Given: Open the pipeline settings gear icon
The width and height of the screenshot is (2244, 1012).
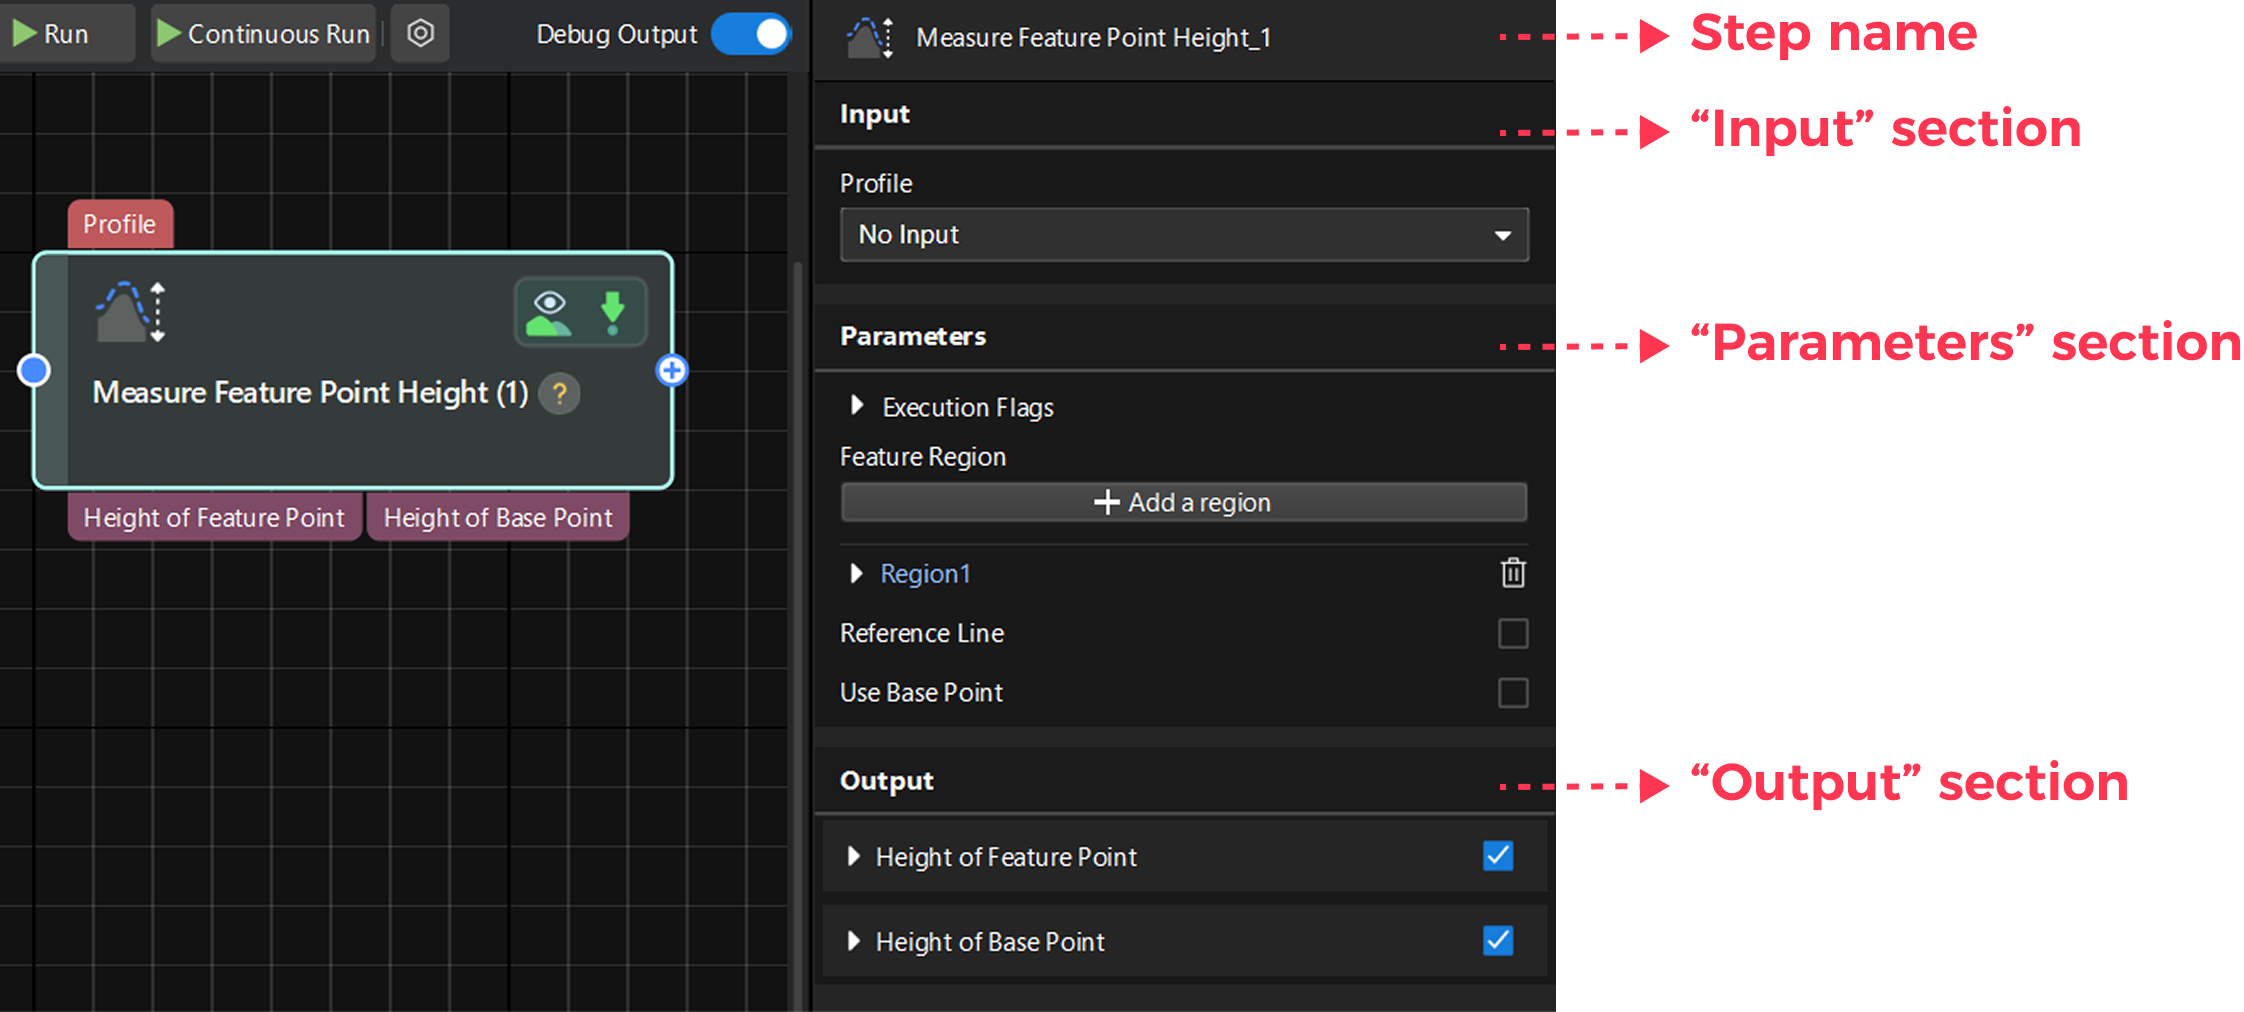Looking at the screenshot, I should 420,33.
